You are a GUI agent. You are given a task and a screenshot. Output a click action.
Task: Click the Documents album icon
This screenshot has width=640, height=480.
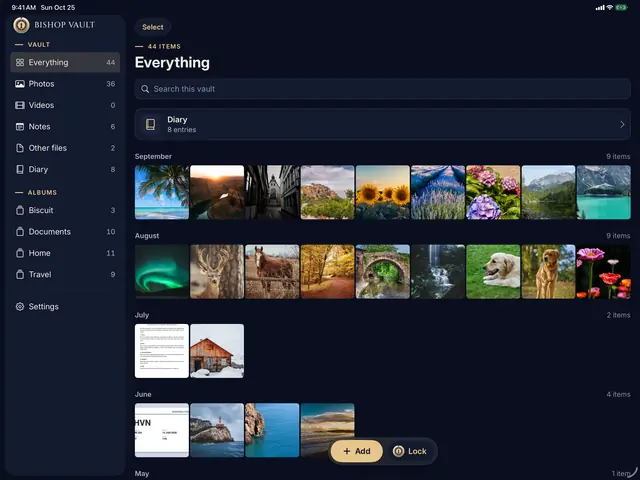[20, 231]
